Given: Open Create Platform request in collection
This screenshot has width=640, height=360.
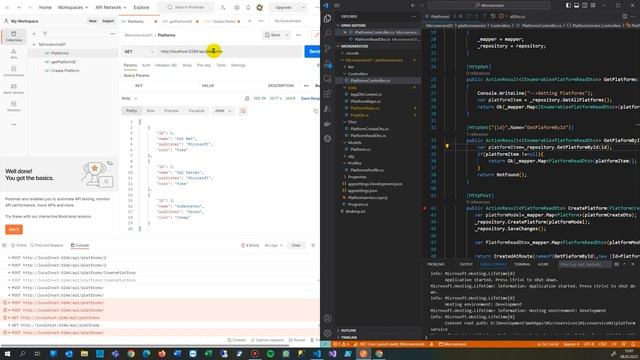Looking at the screenshot, I should click(x=62, y=71).
